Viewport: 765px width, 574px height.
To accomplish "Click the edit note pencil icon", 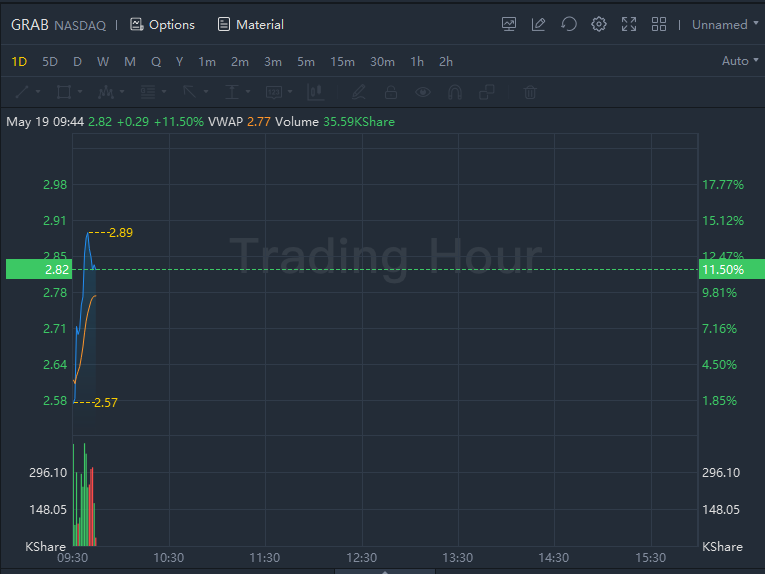I will 539,24.
